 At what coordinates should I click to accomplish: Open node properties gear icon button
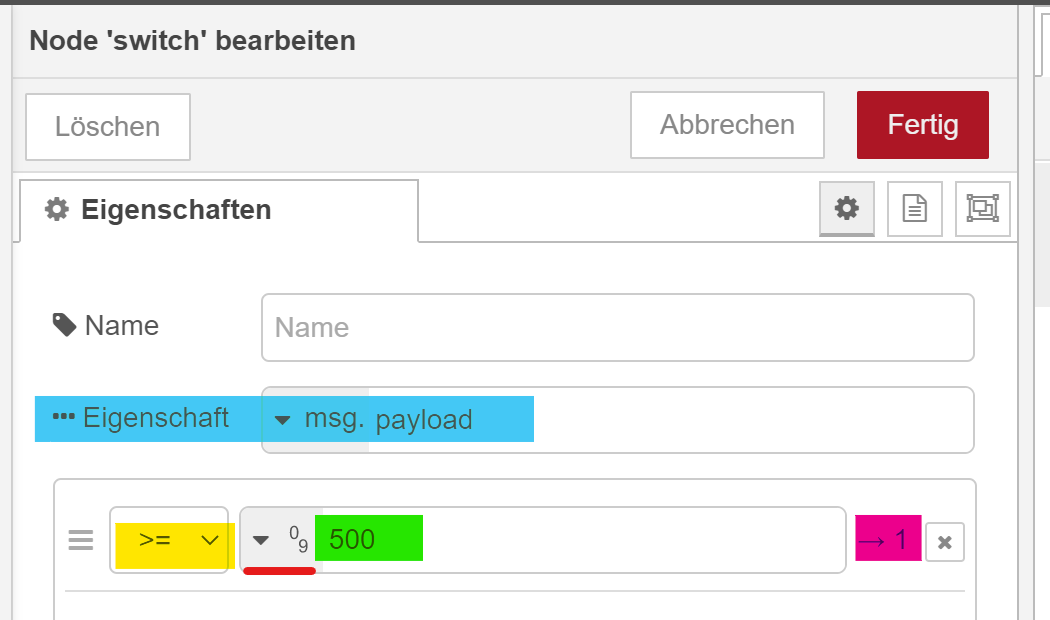pyautogui.click(x=846, y=209)
